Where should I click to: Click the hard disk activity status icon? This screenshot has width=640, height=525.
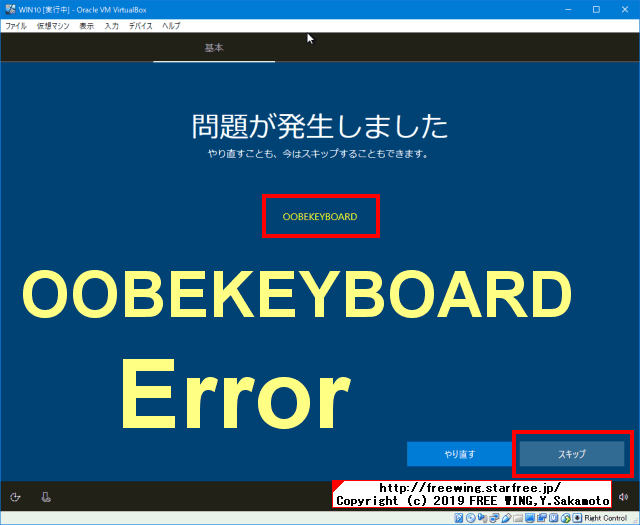pos(459,518)
